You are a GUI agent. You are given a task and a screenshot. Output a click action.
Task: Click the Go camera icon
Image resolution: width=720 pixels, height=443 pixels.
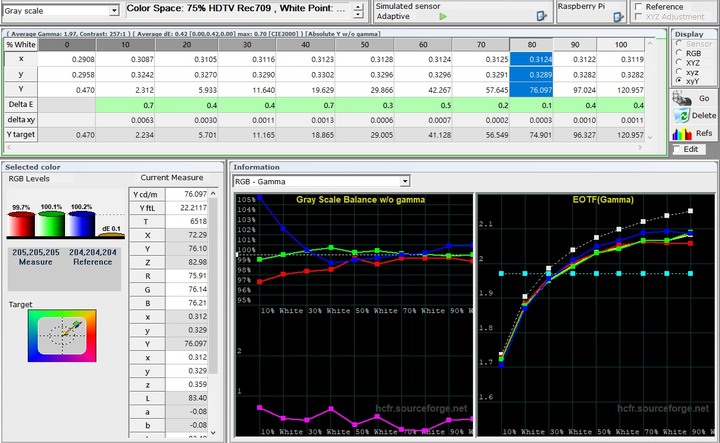coord(682,98)
